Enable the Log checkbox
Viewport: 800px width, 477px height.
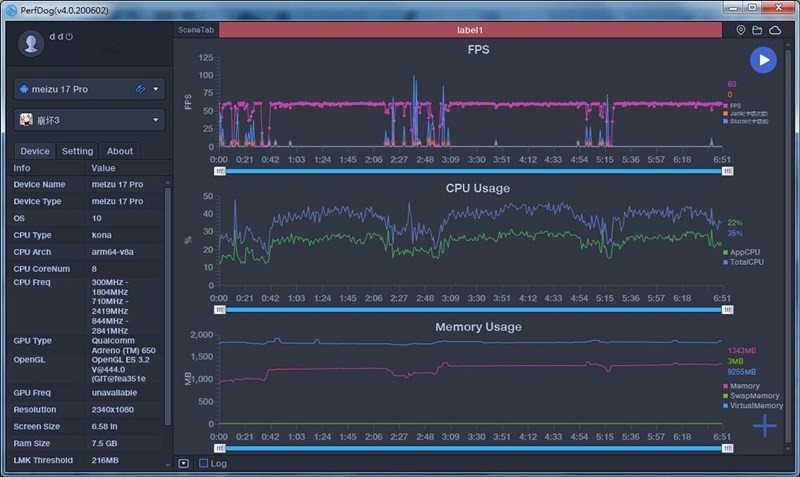click(x=204, y=463)
